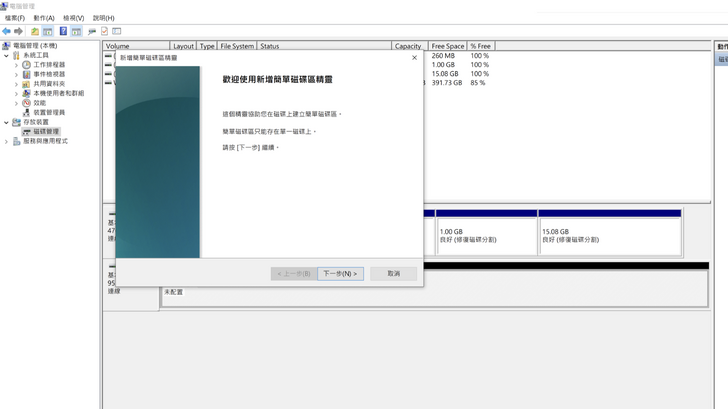Expand the 事件檢視器 node
This screenshot has height=409, width=728.
pyautogui.click(x=16, y=74)
